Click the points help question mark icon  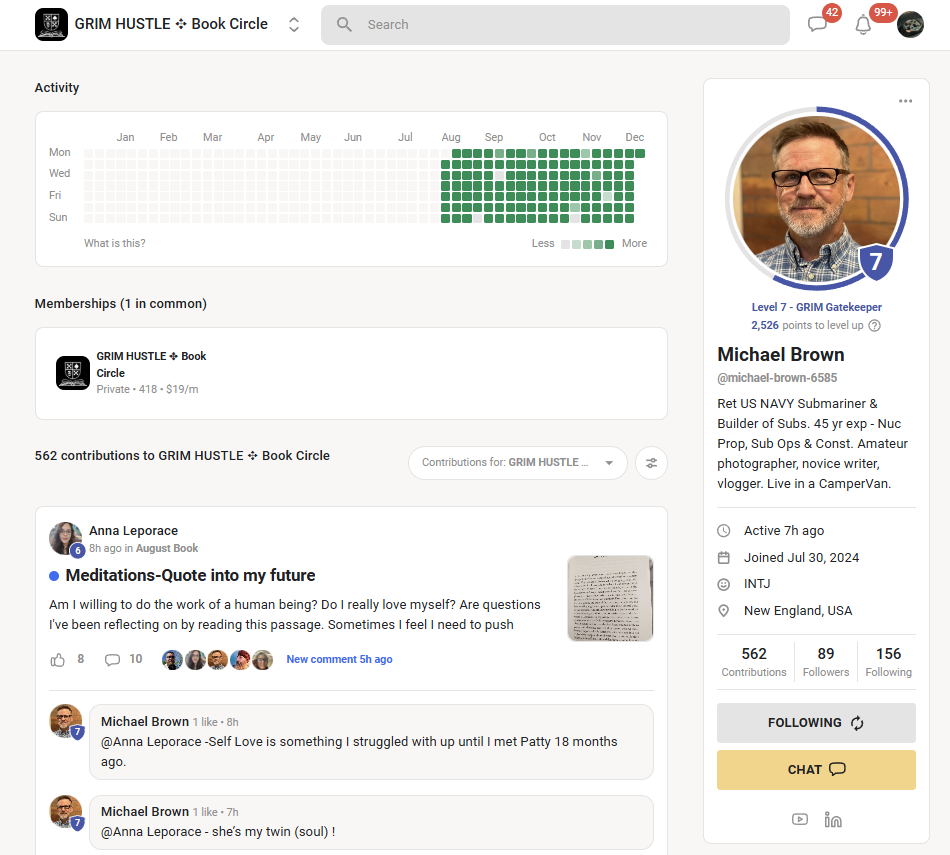(874, 325)
